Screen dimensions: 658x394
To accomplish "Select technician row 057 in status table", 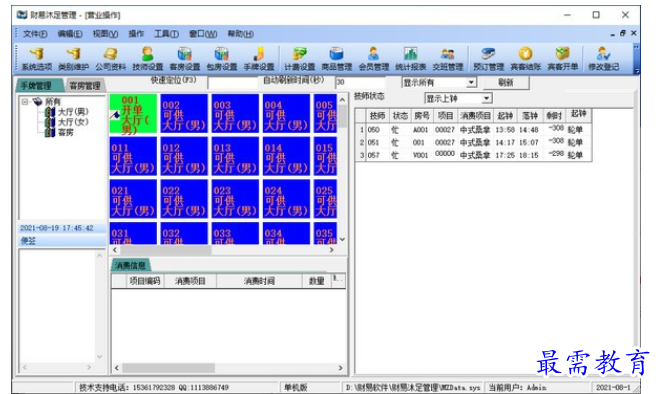I will [x=474, y=155].
